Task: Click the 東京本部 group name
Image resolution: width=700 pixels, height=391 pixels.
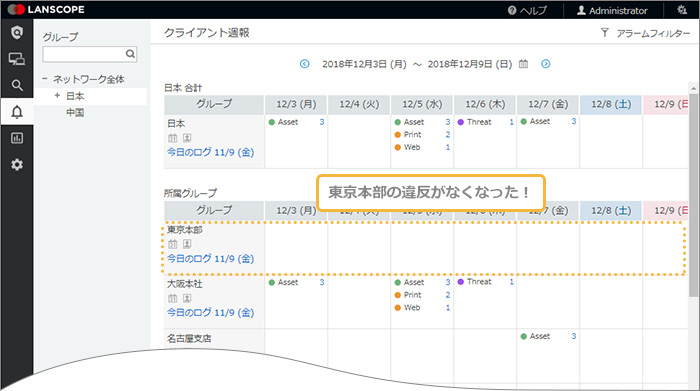Action: [x=184, y=230]
